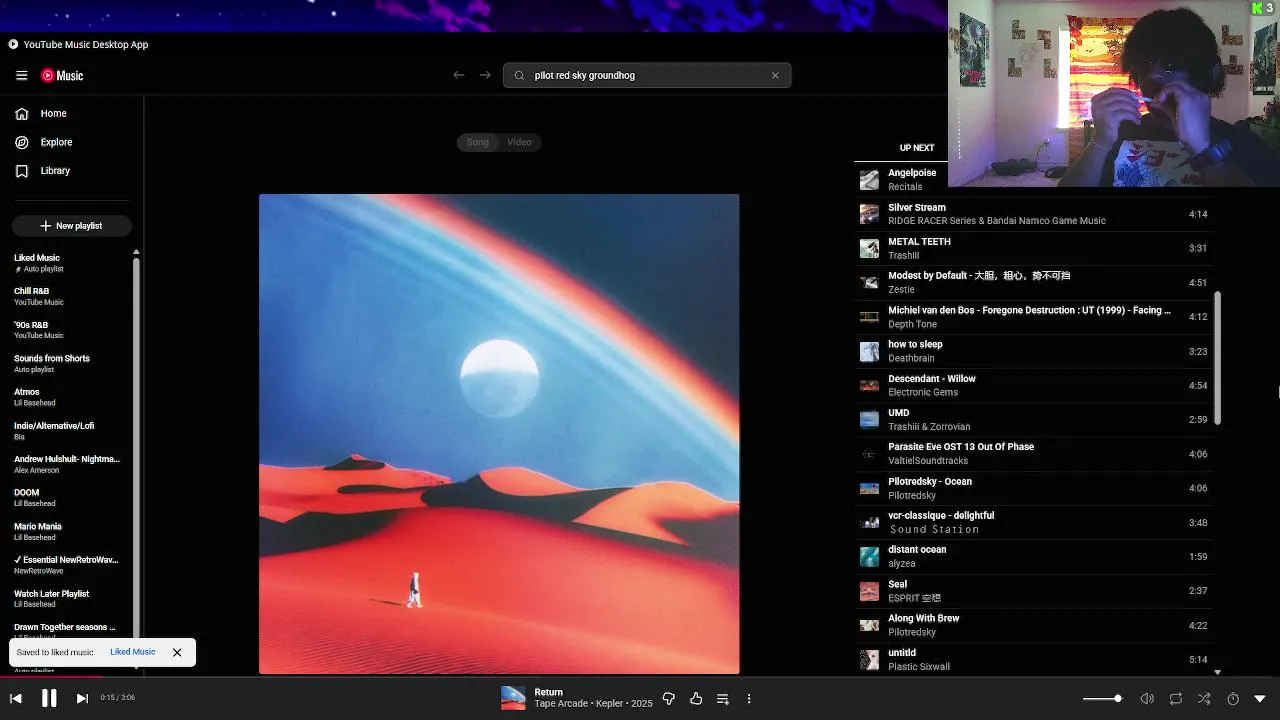Open the hamburger guide menu

(x=21, y=75)
